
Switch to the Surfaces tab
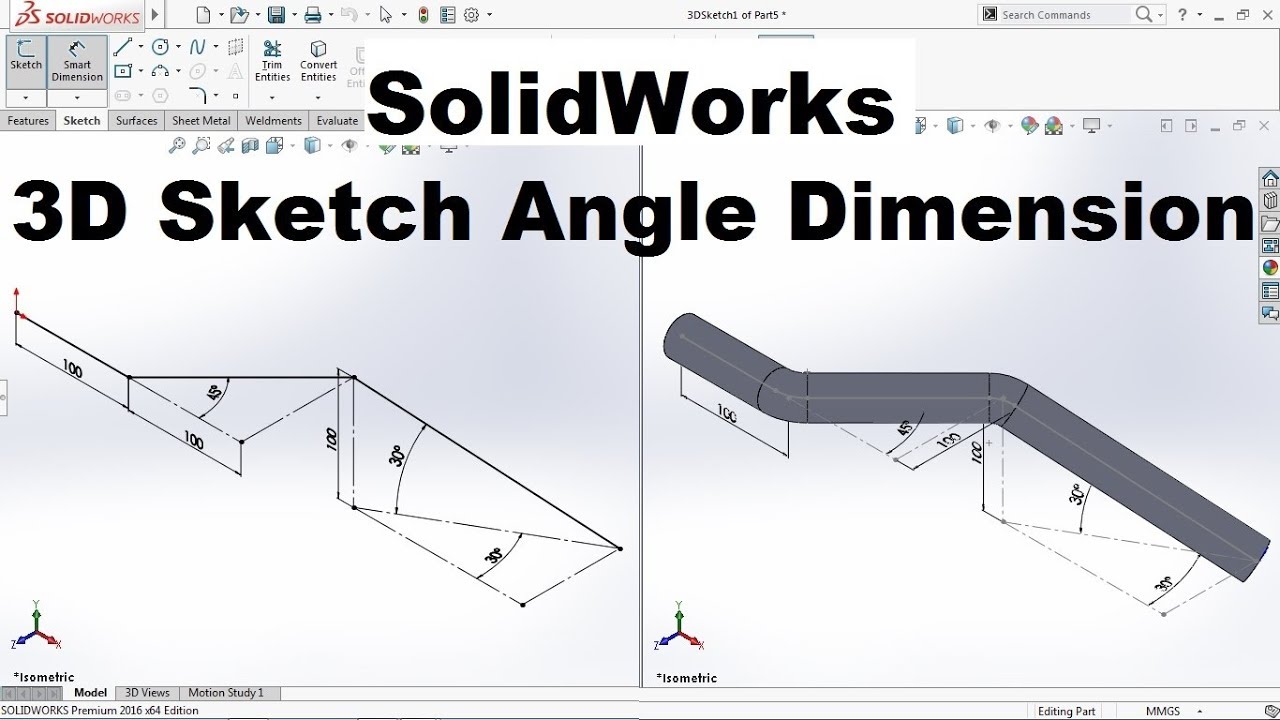(x=136, y=121)
